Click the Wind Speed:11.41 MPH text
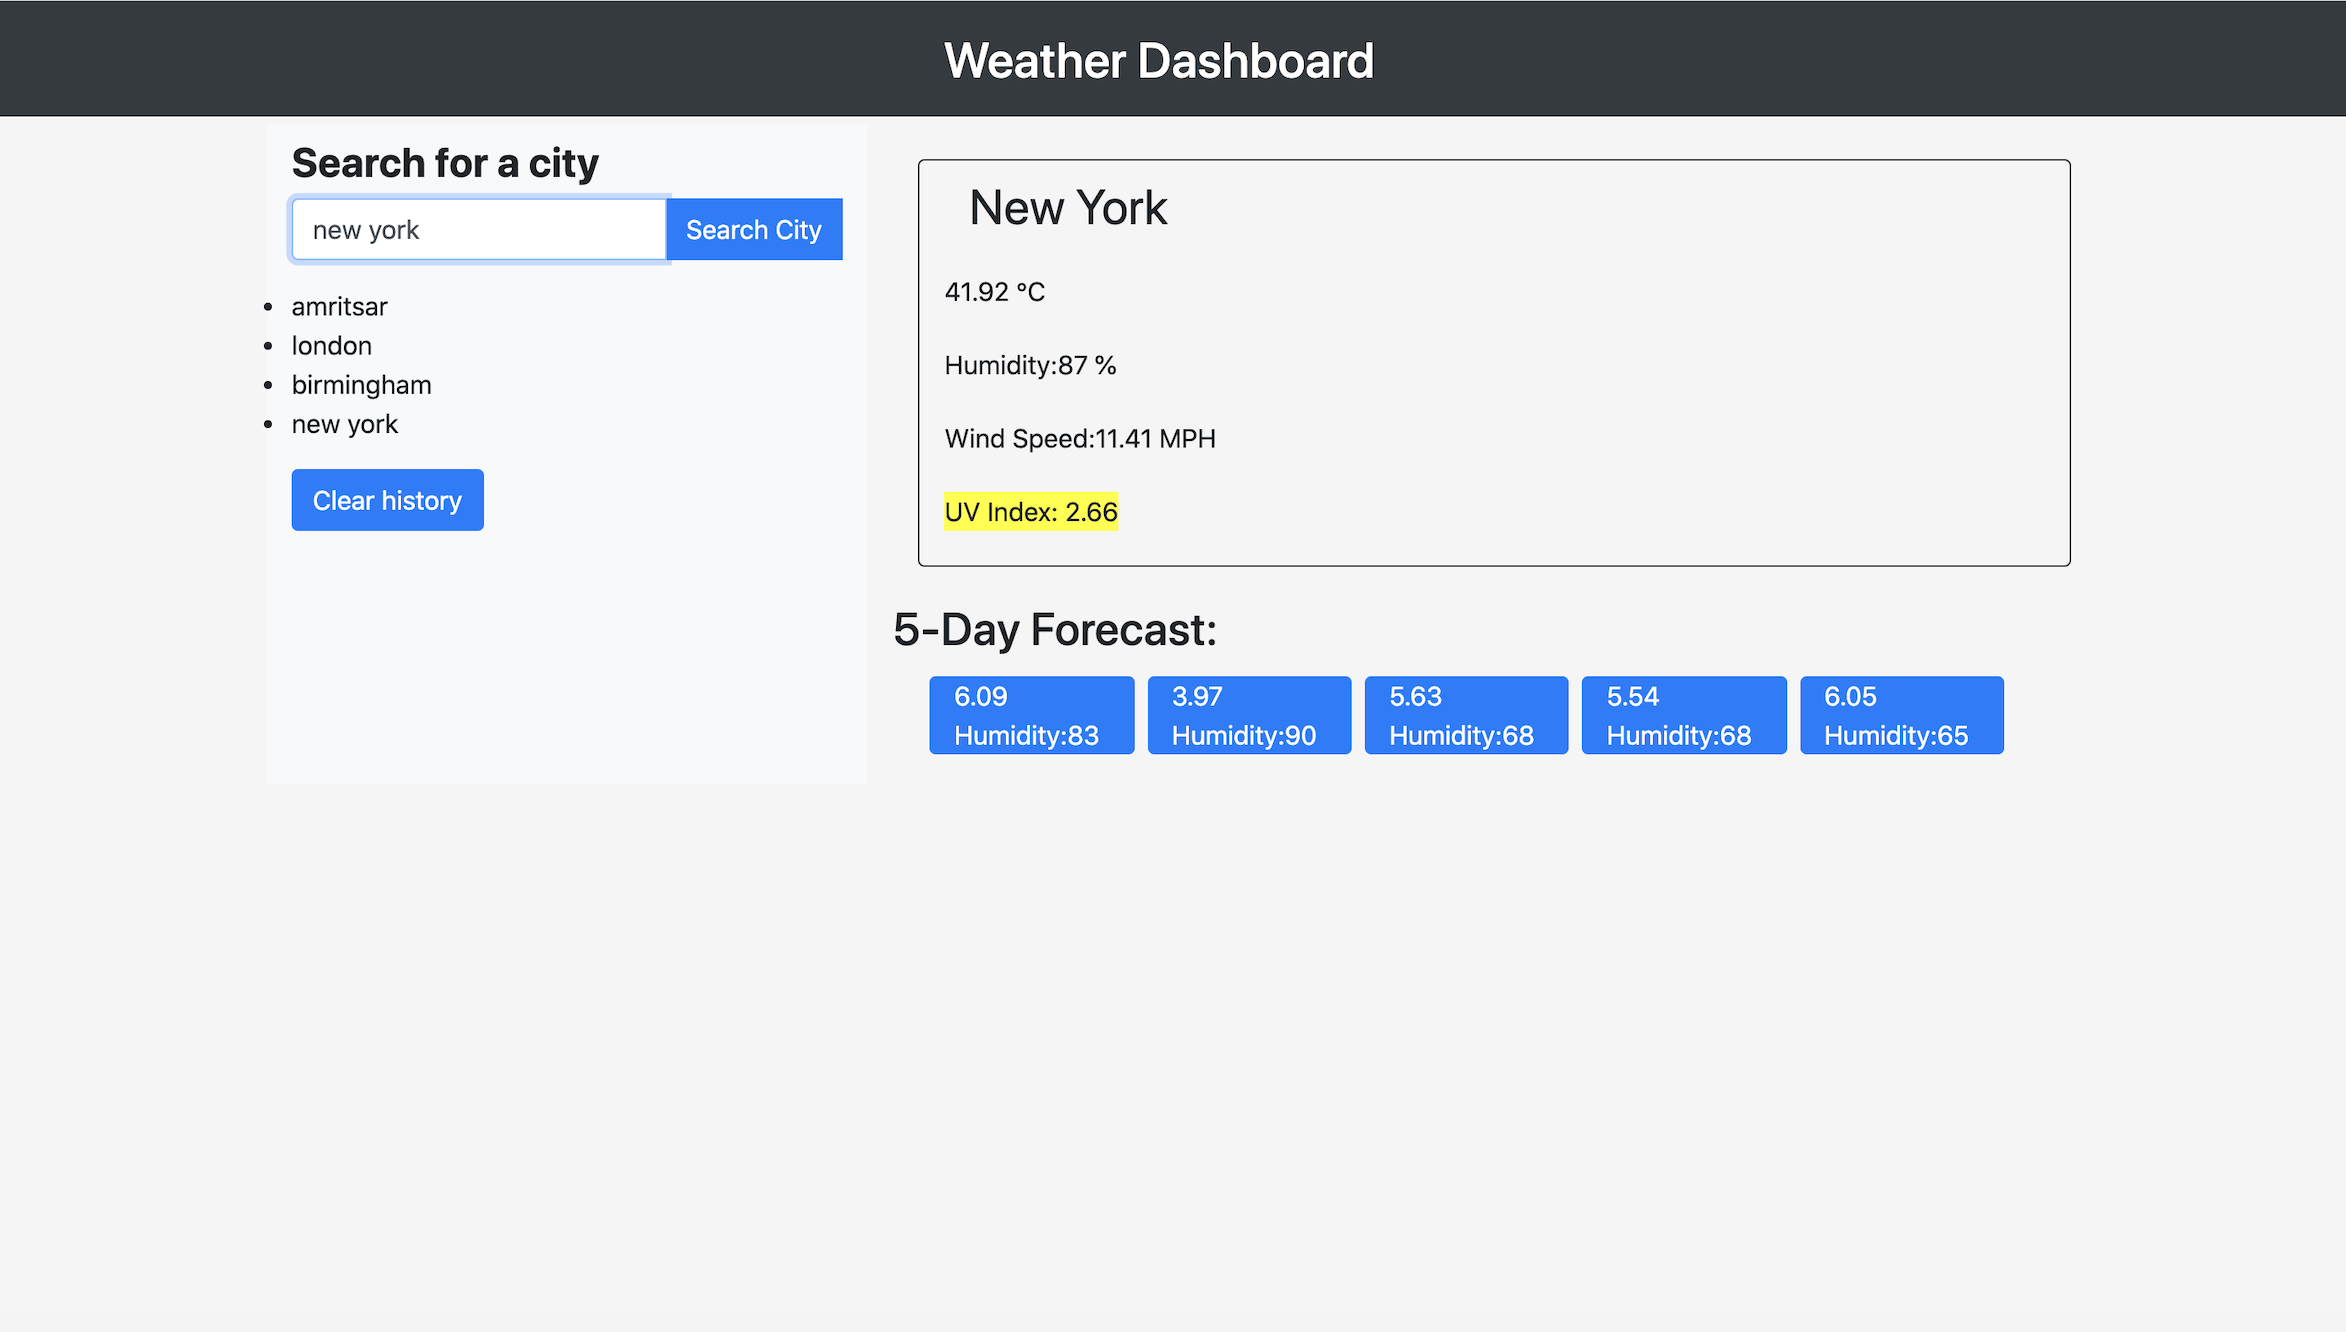 point(1079,439)
